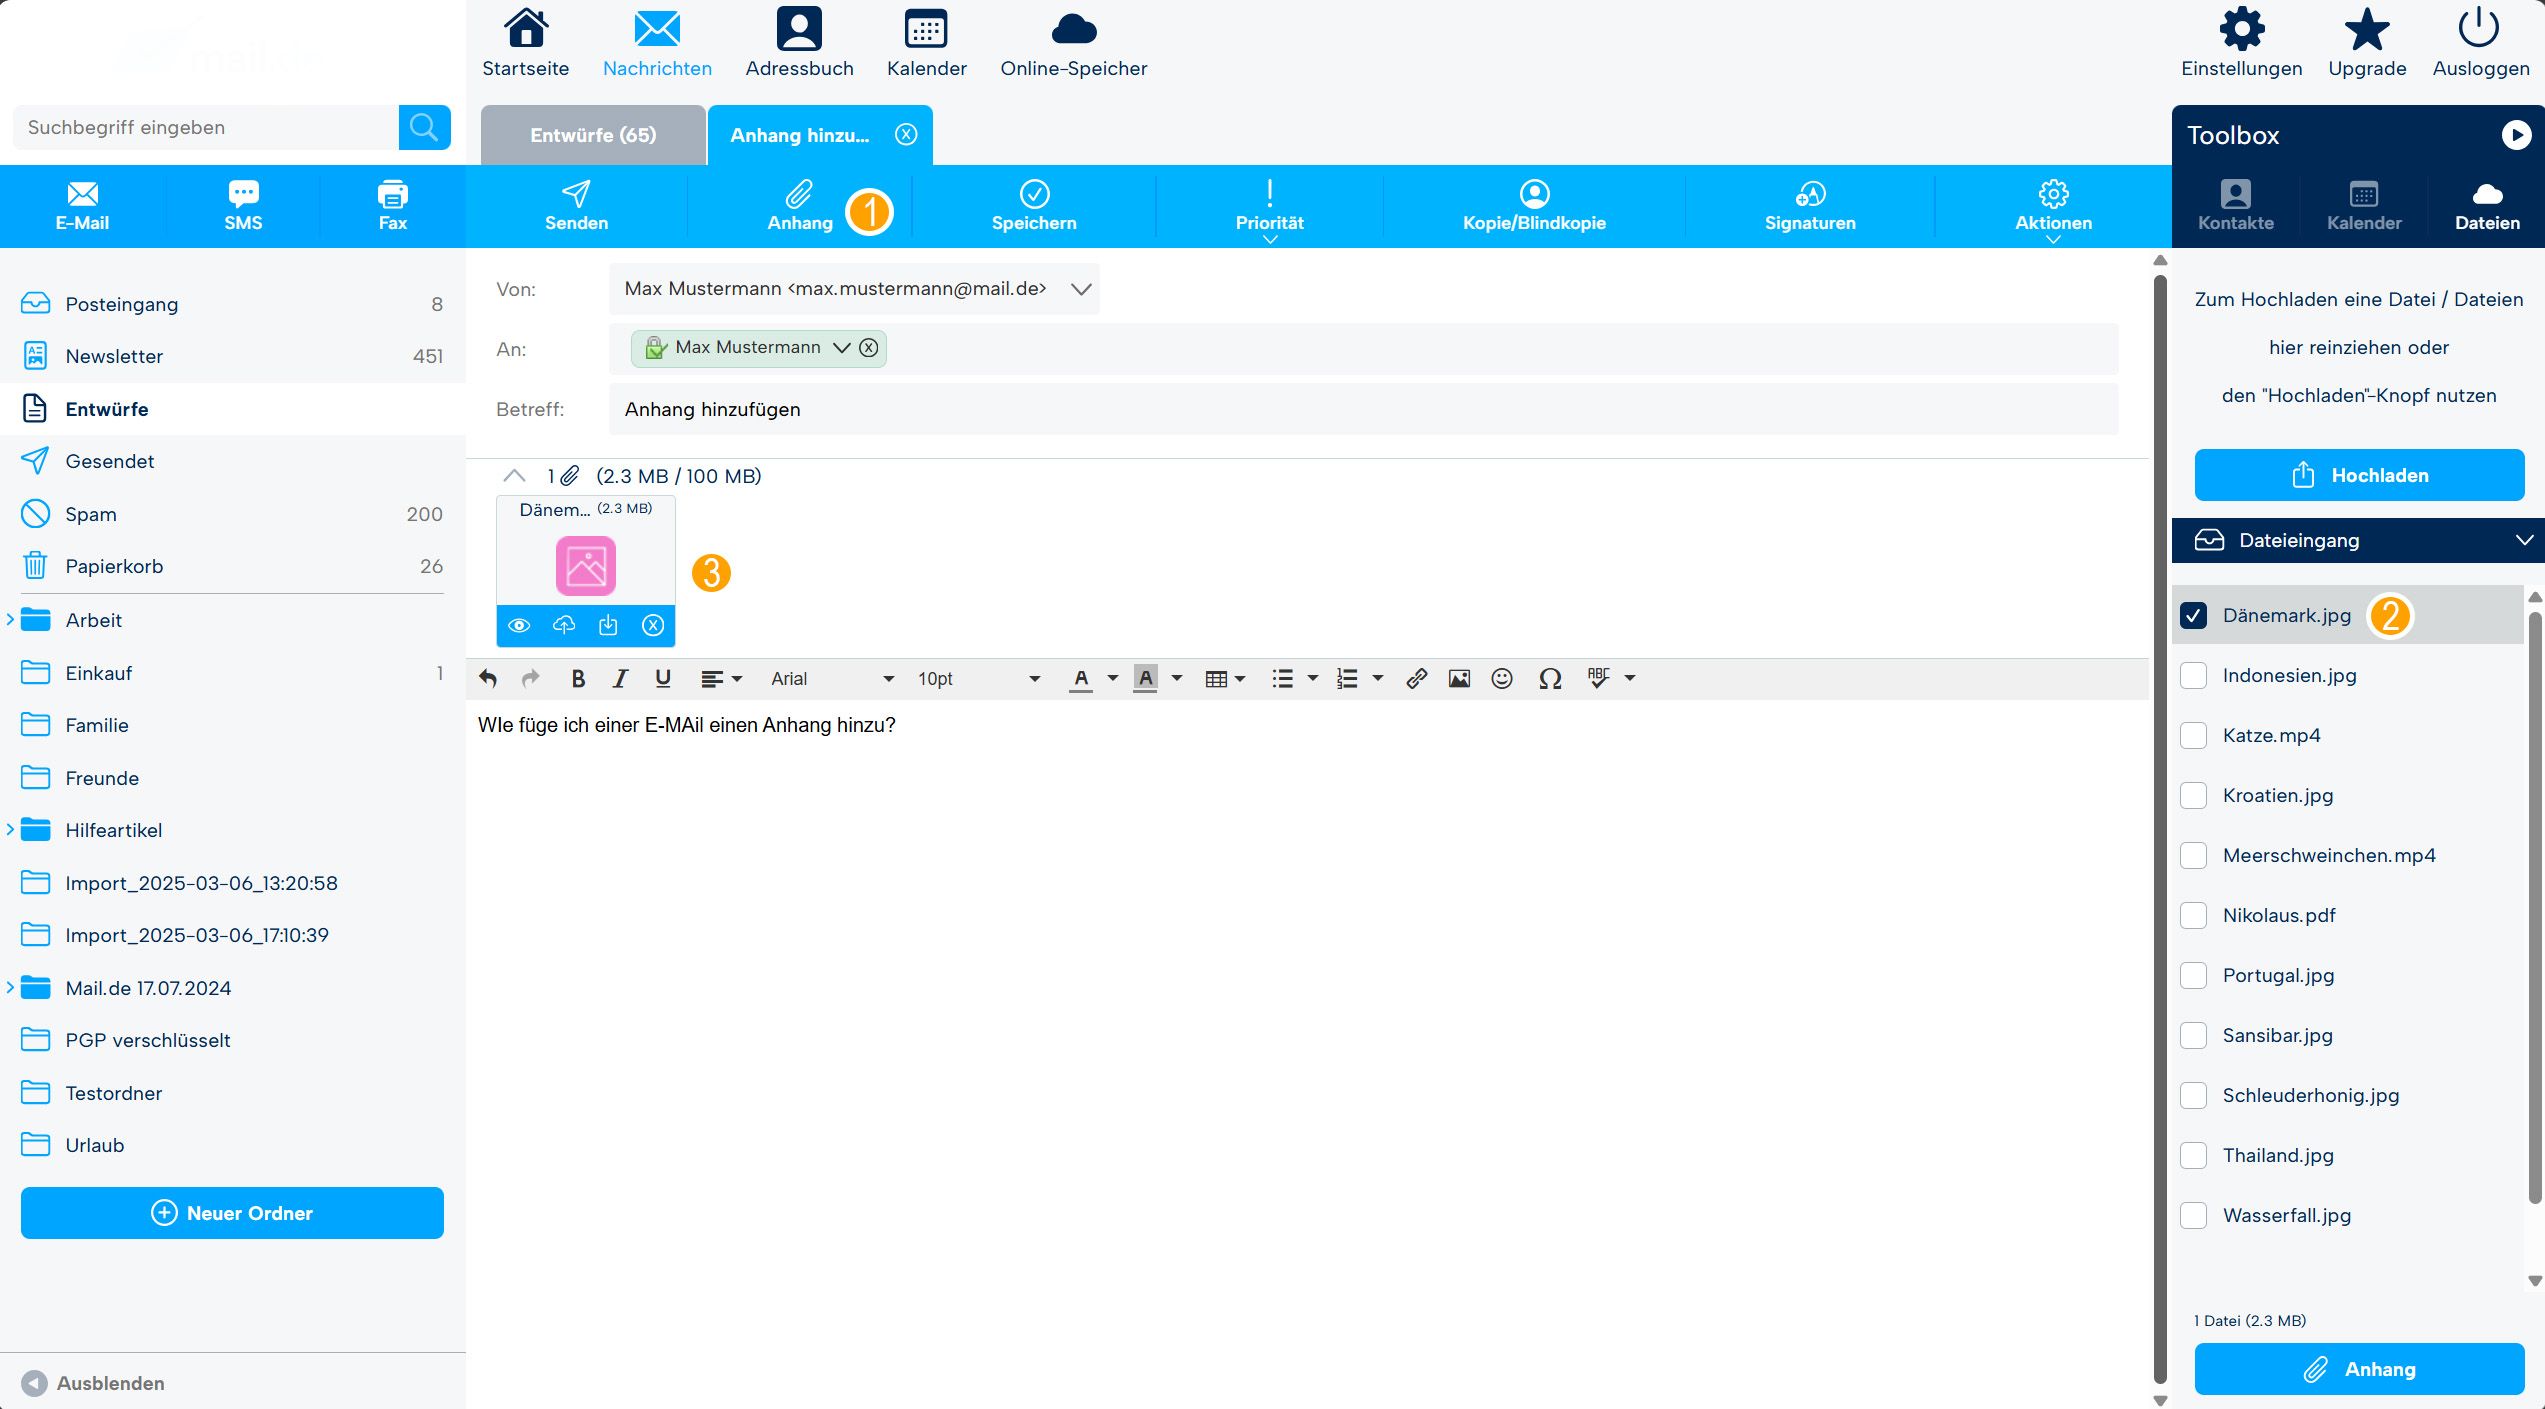
Task: Click the Upgrade star icon
Action: click(x=2367, y=29)
